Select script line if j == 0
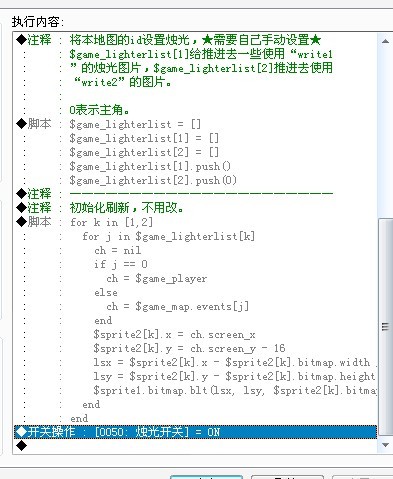 (x=196, y=264)
